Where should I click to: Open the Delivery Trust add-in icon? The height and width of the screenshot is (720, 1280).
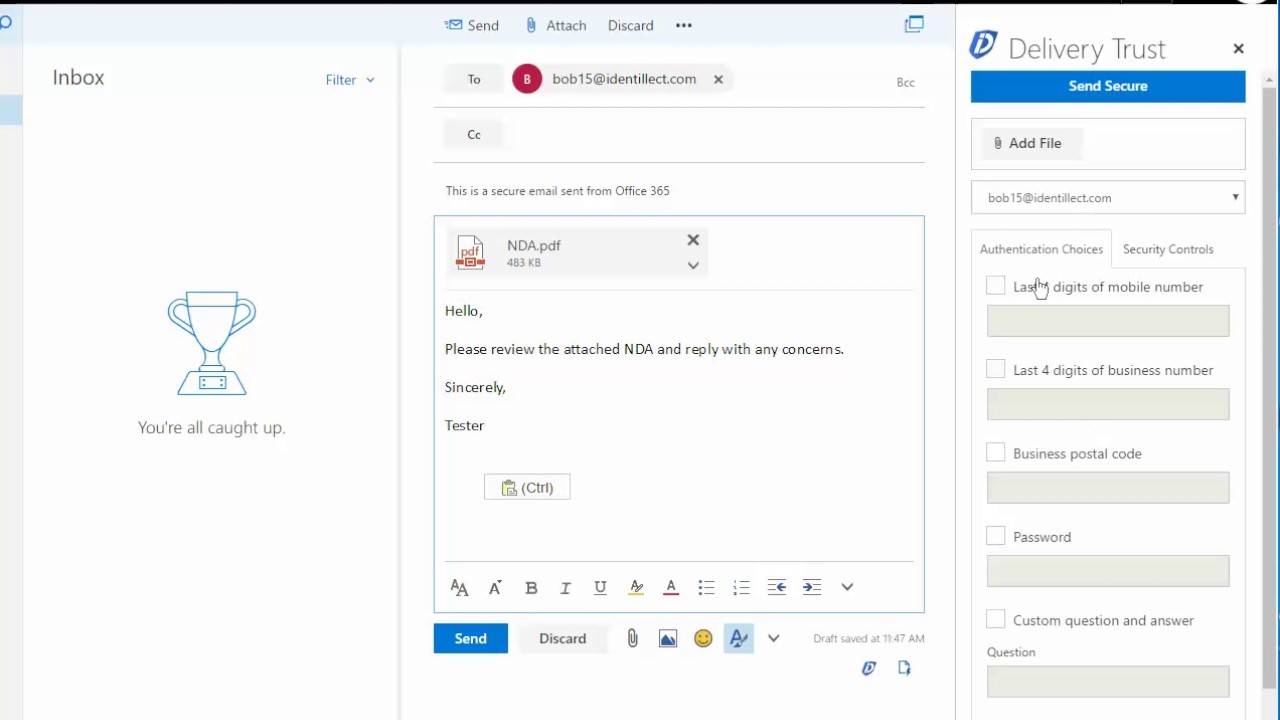click(869, 668)
